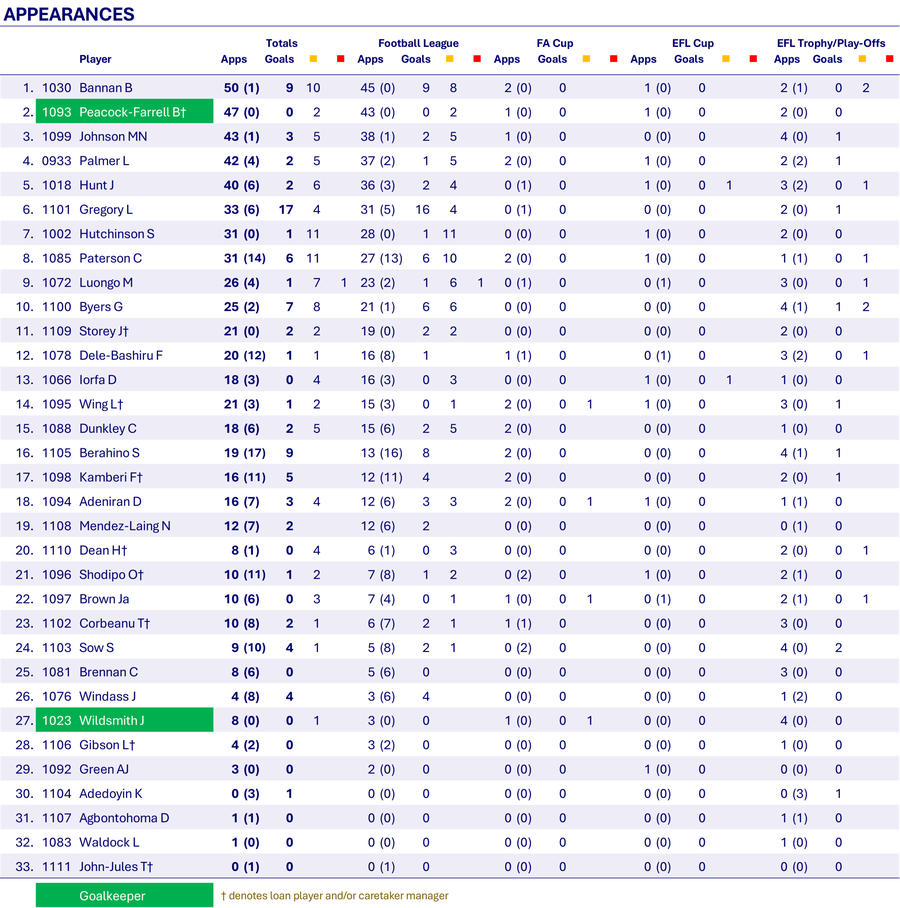Click the yellow card icon under FA Cup

586,59
